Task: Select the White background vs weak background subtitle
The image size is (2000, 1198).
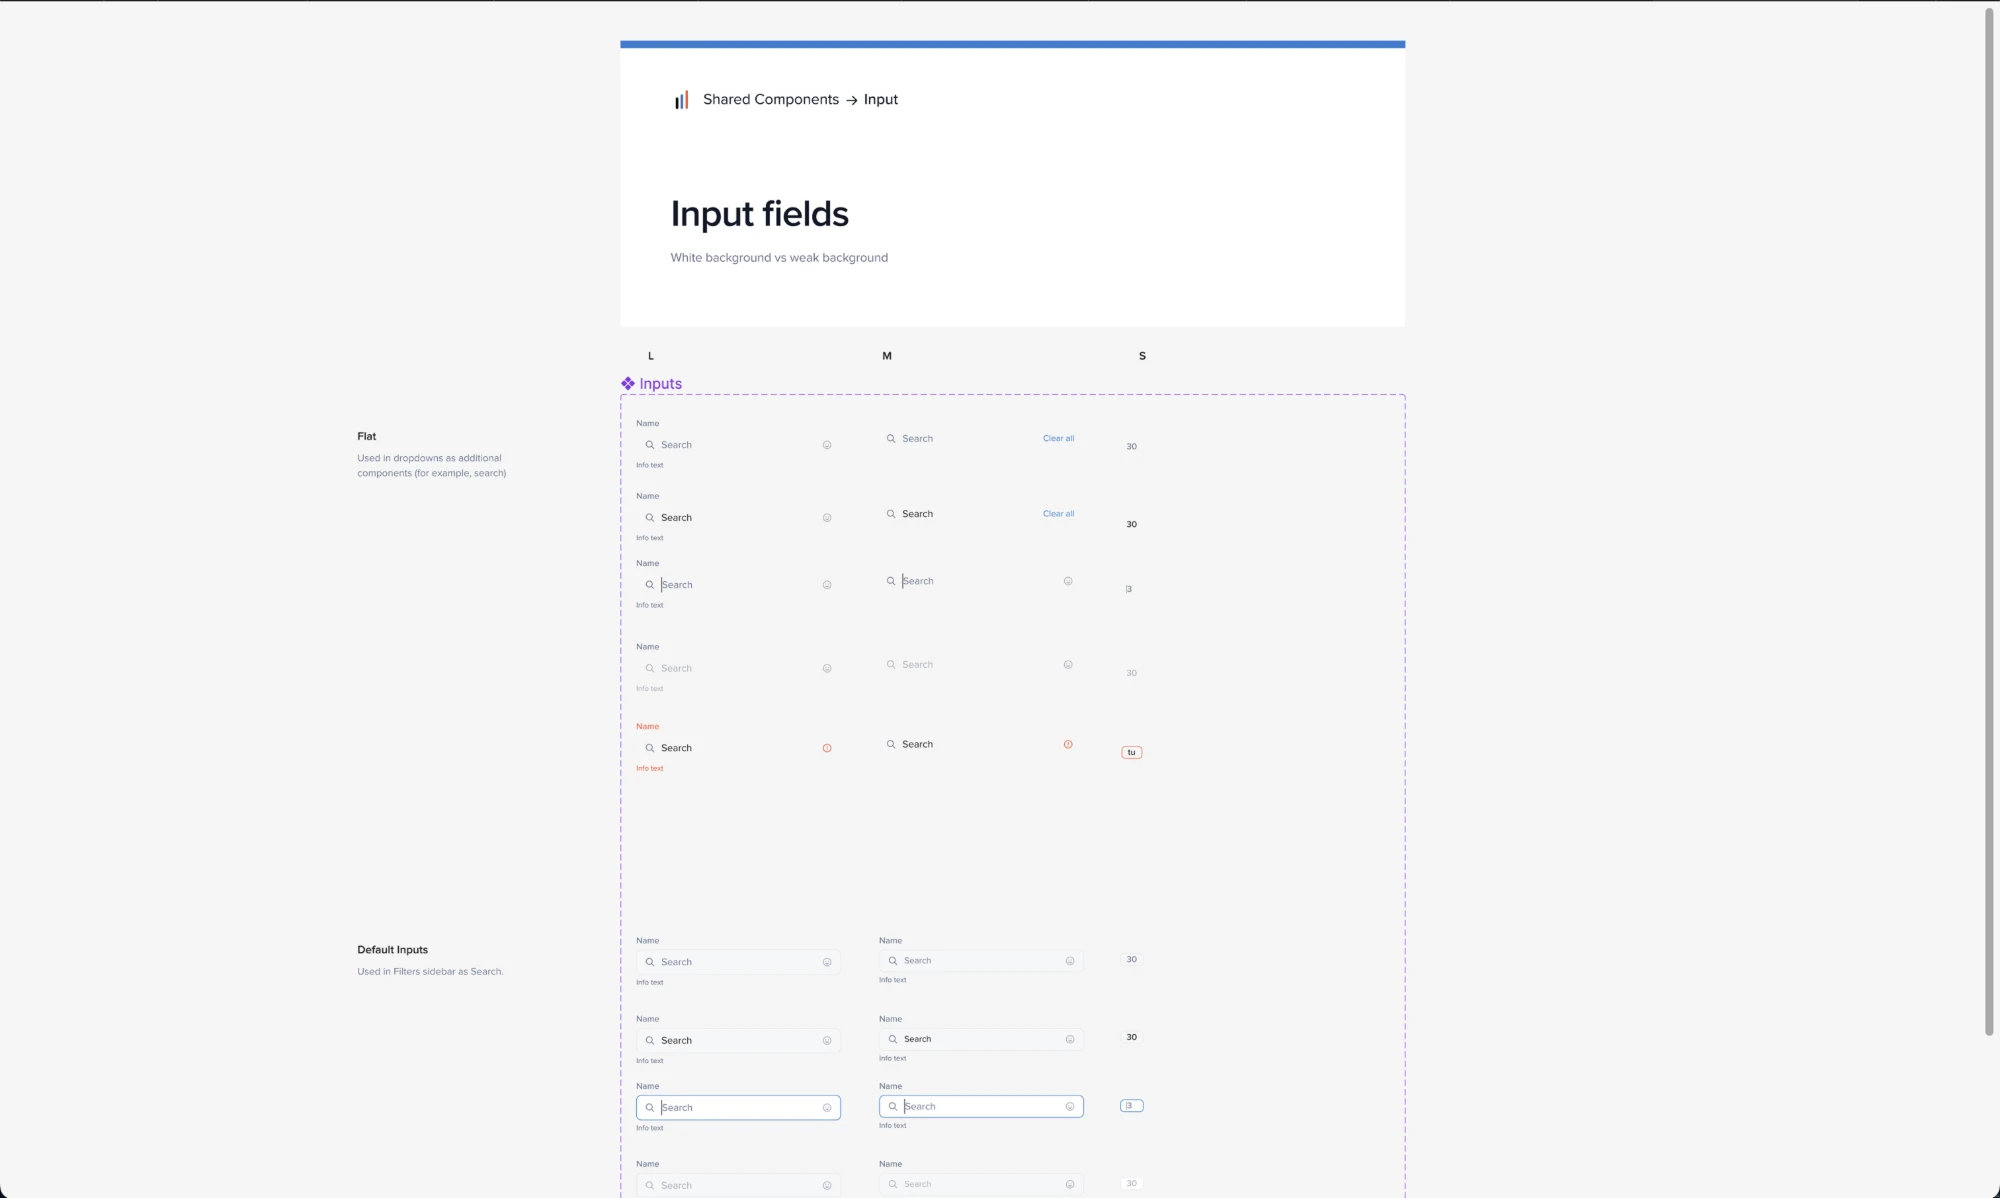Action: 779,257
